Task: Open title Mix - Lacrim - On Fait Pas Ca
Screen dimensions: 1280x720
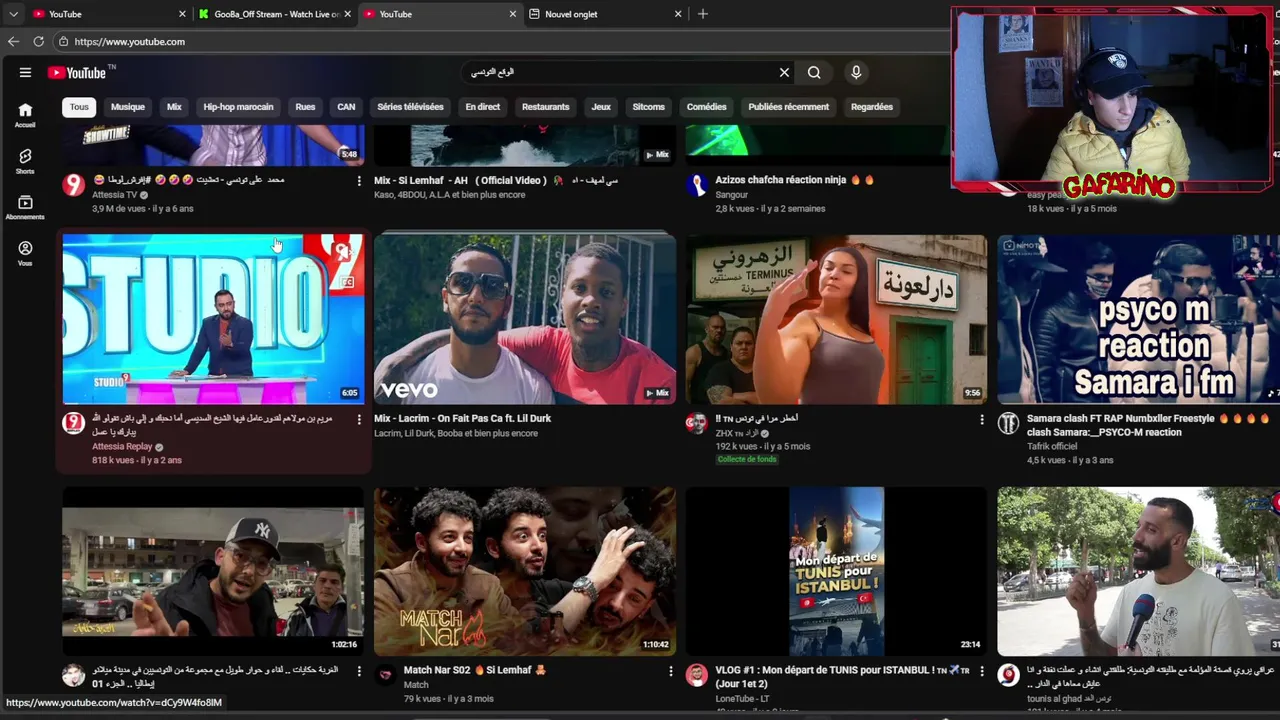Action: point(462,419)
